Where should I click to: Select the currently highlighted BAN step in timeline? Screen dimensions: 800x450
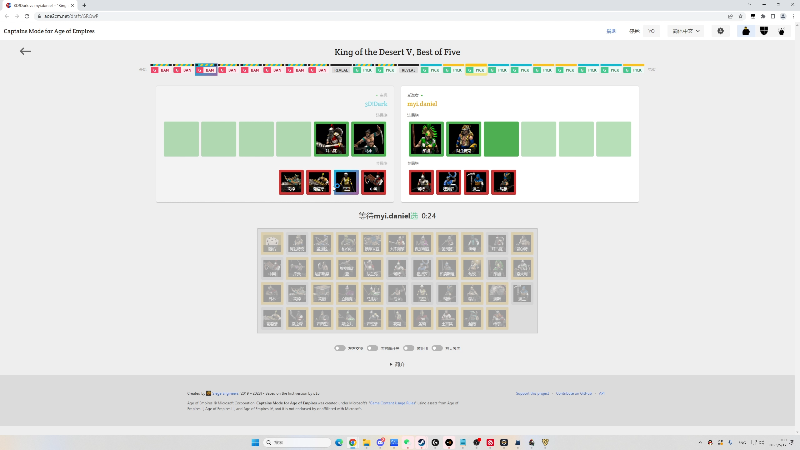(206, 69)
